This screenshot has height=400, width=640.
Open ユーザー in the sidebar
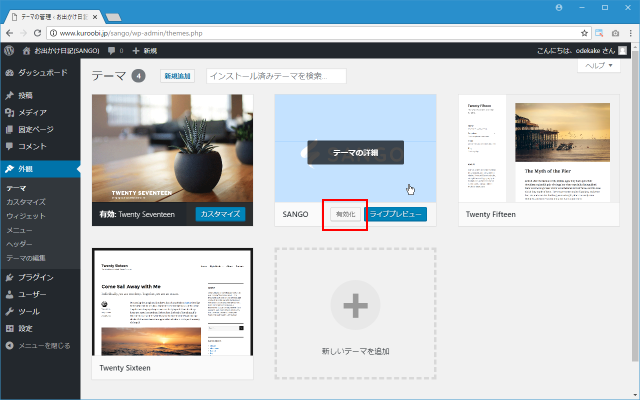pyautogui.click(x=40, y=294)
